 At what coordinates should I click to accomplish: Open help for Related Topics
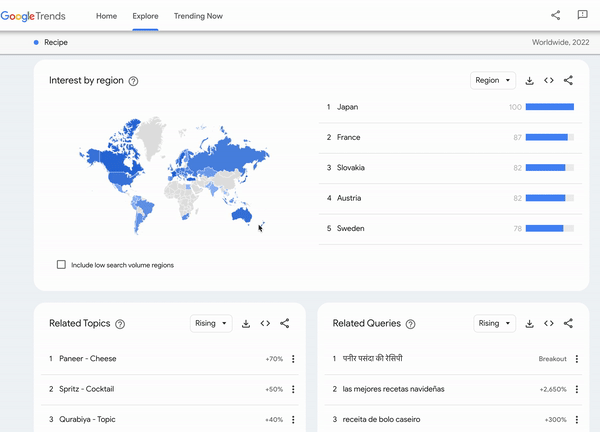click(120, 324)
